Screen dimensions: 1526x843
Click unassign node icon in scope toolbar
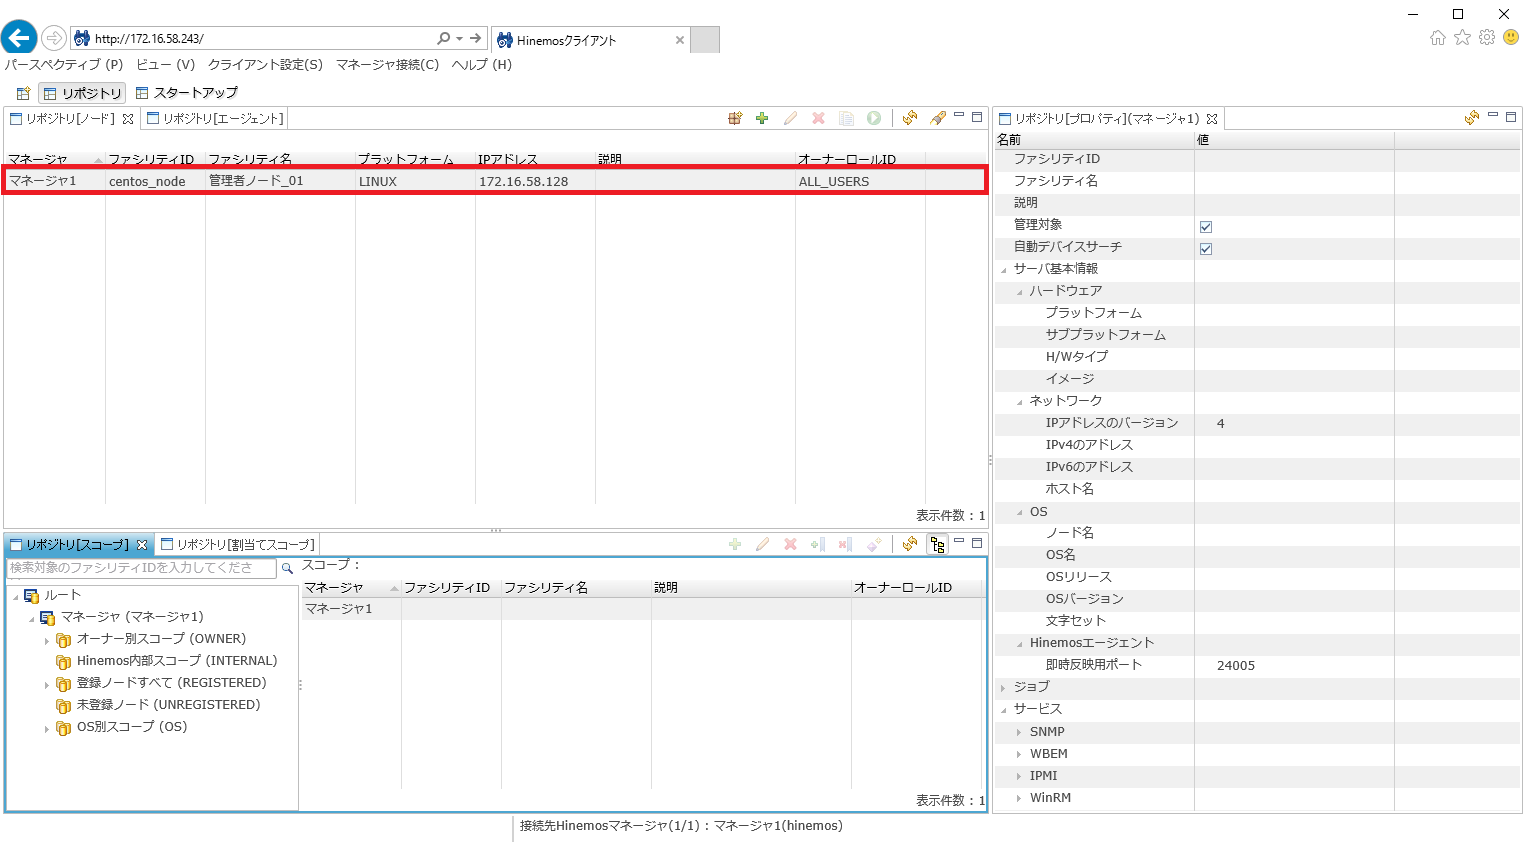pos(845,544)
